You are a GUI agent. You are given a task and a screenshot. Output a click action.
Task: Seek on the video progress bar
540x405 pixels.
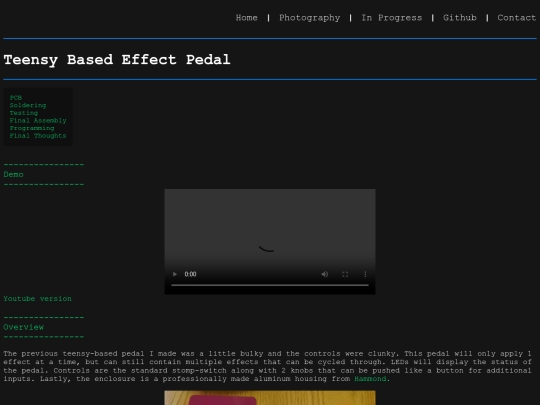tap(270, 285)
